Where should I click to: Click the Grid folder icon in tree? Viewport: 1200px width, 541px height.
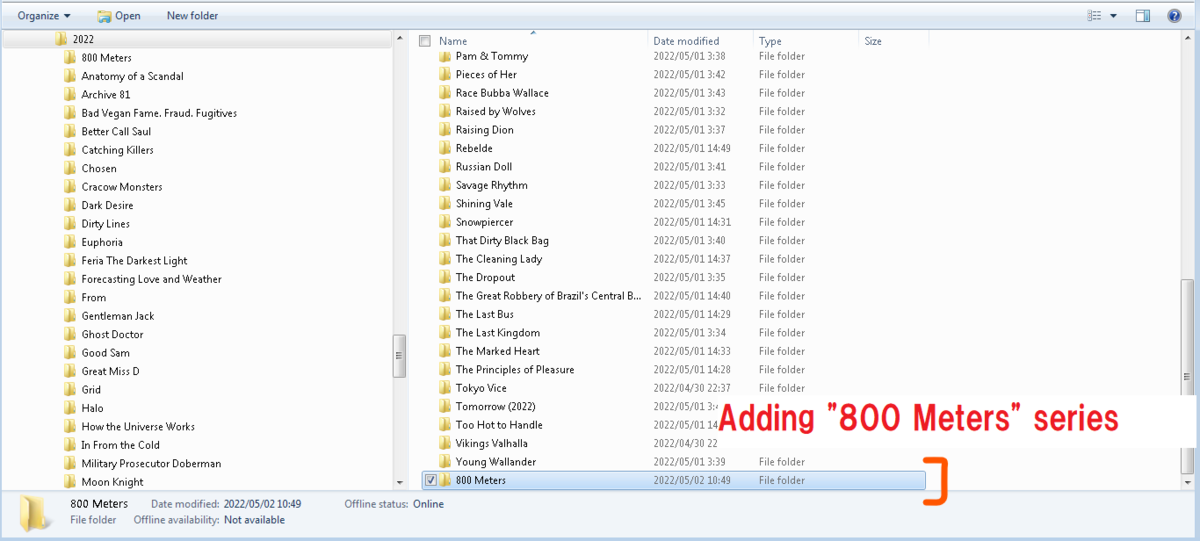70,389
